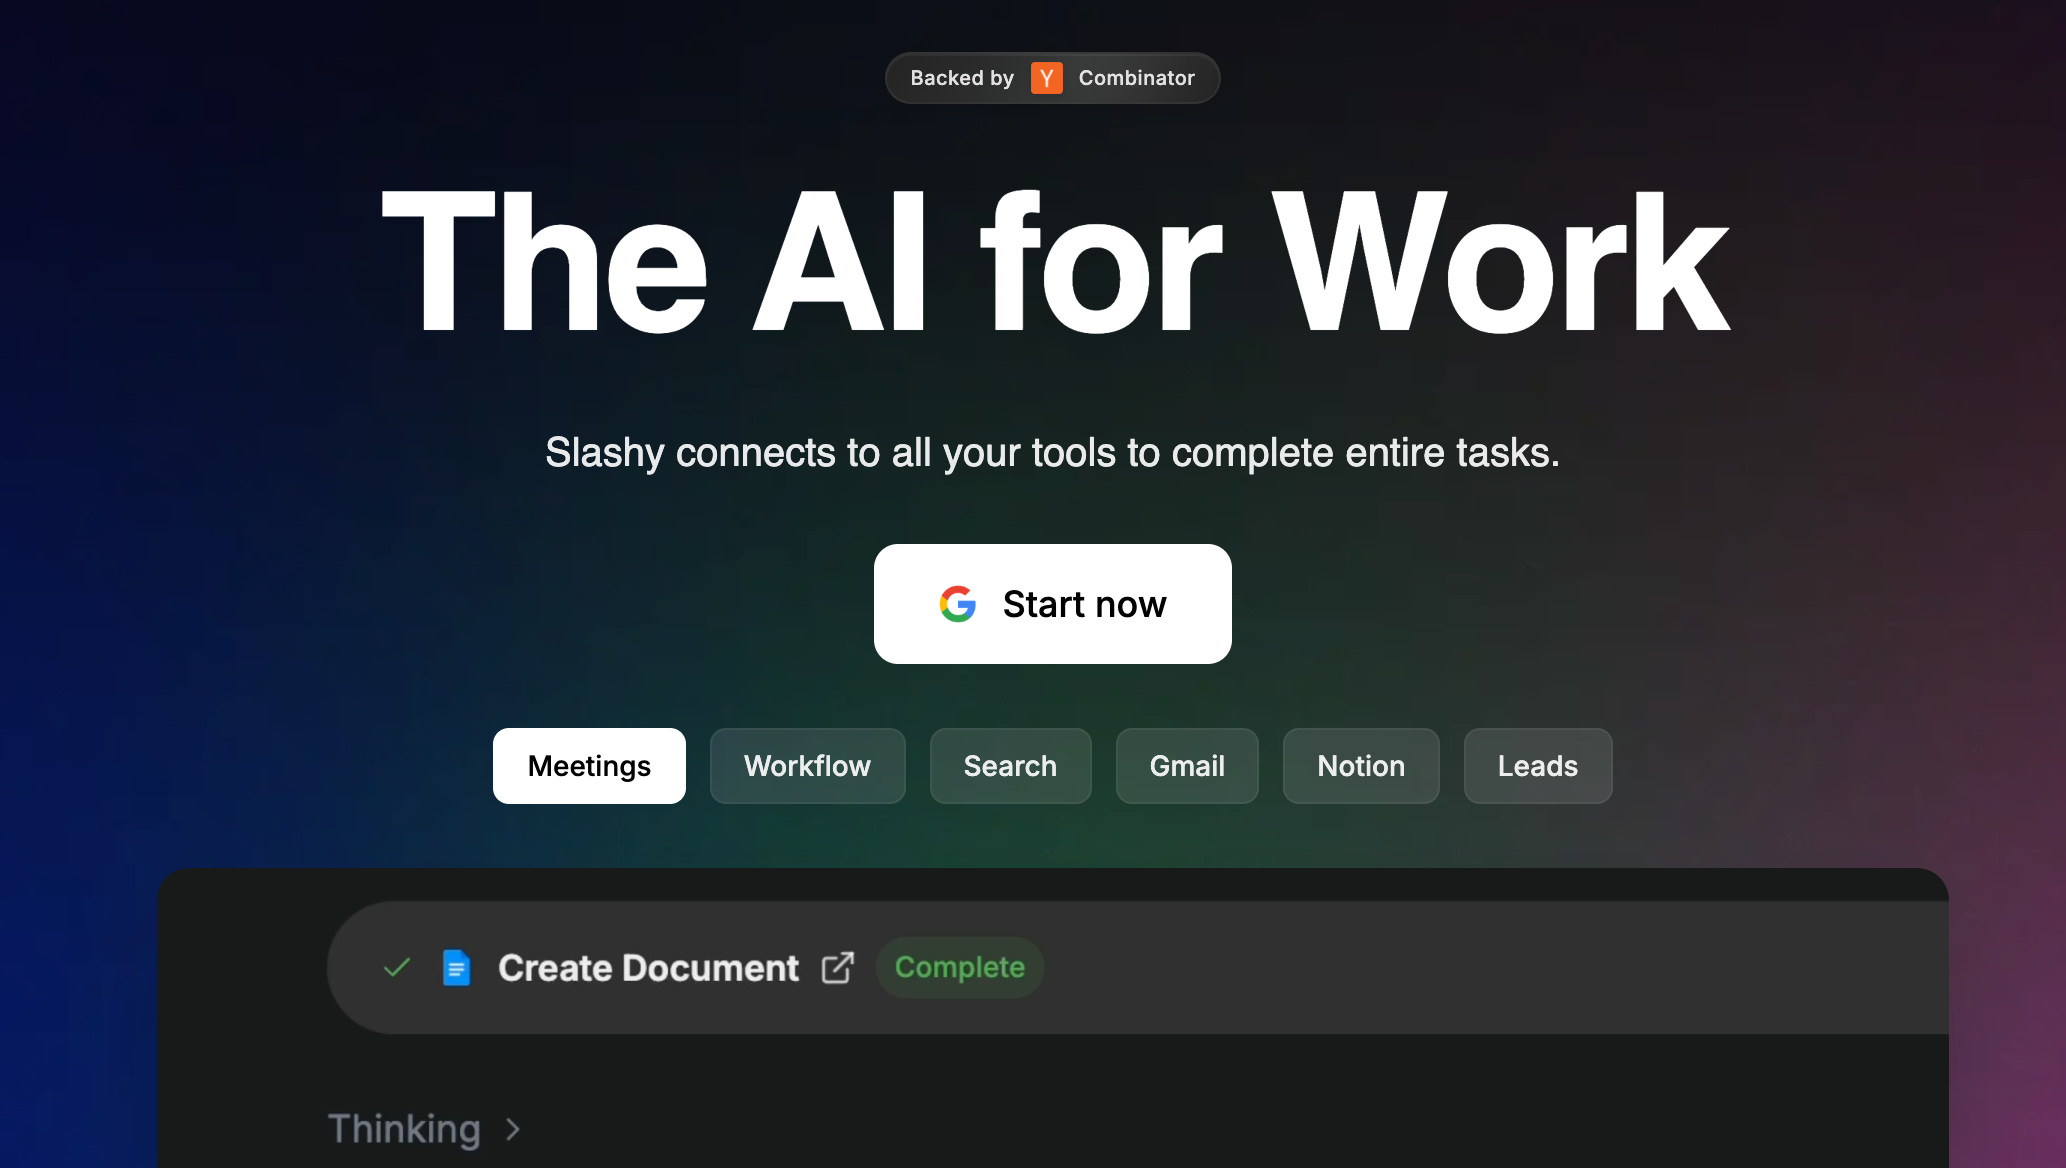
Task: Click the Google G logo icon
Action: coord(957,604)
